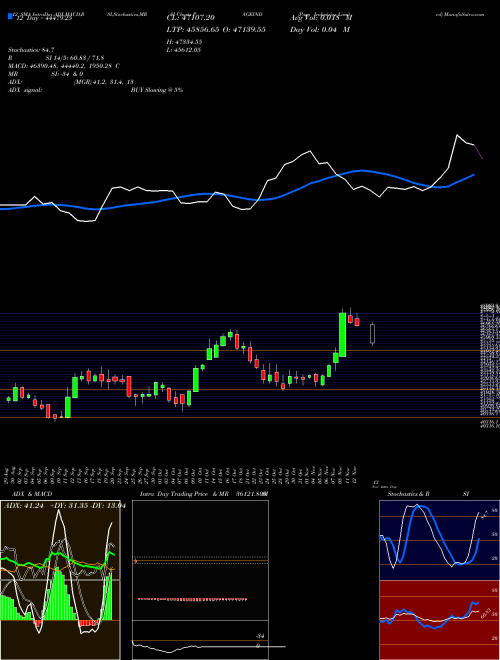
Task: Click the -34 label in intraday panel
Action: [x=260, y=636]
